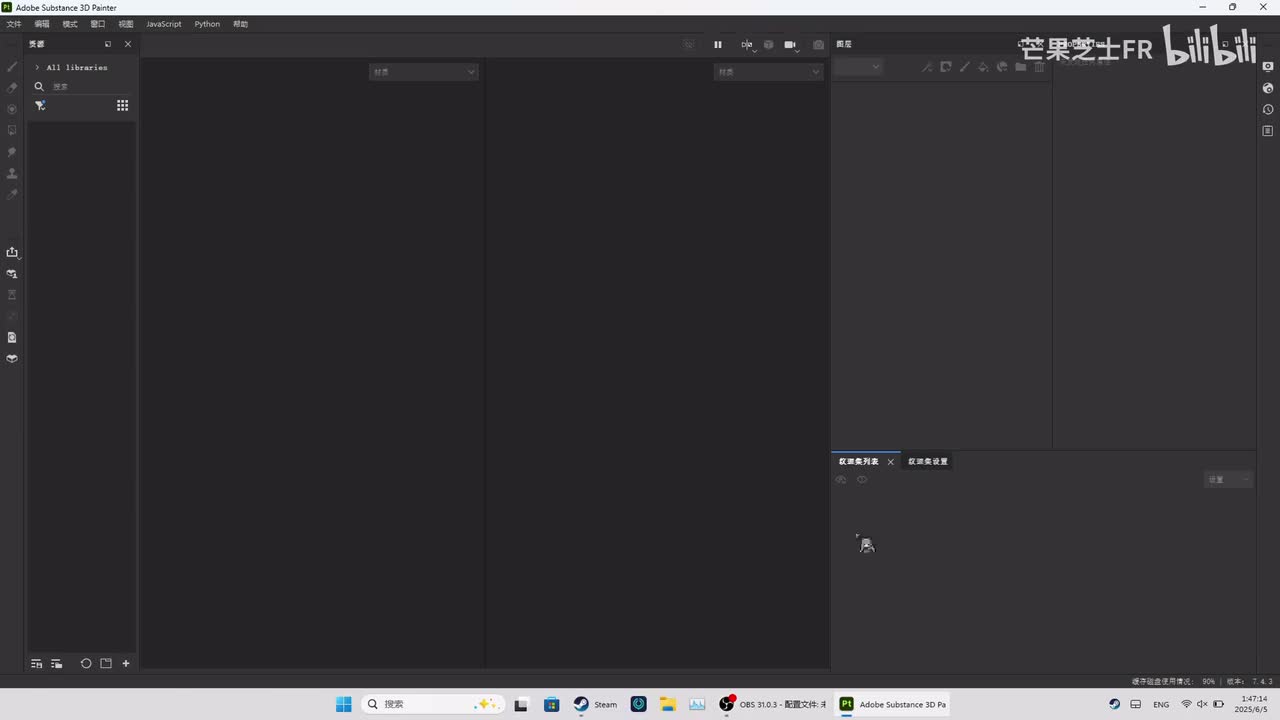The width and height of the screenshot is (1280, 720).
Task: Open the Python menu
Action: [x=207, y=24]
